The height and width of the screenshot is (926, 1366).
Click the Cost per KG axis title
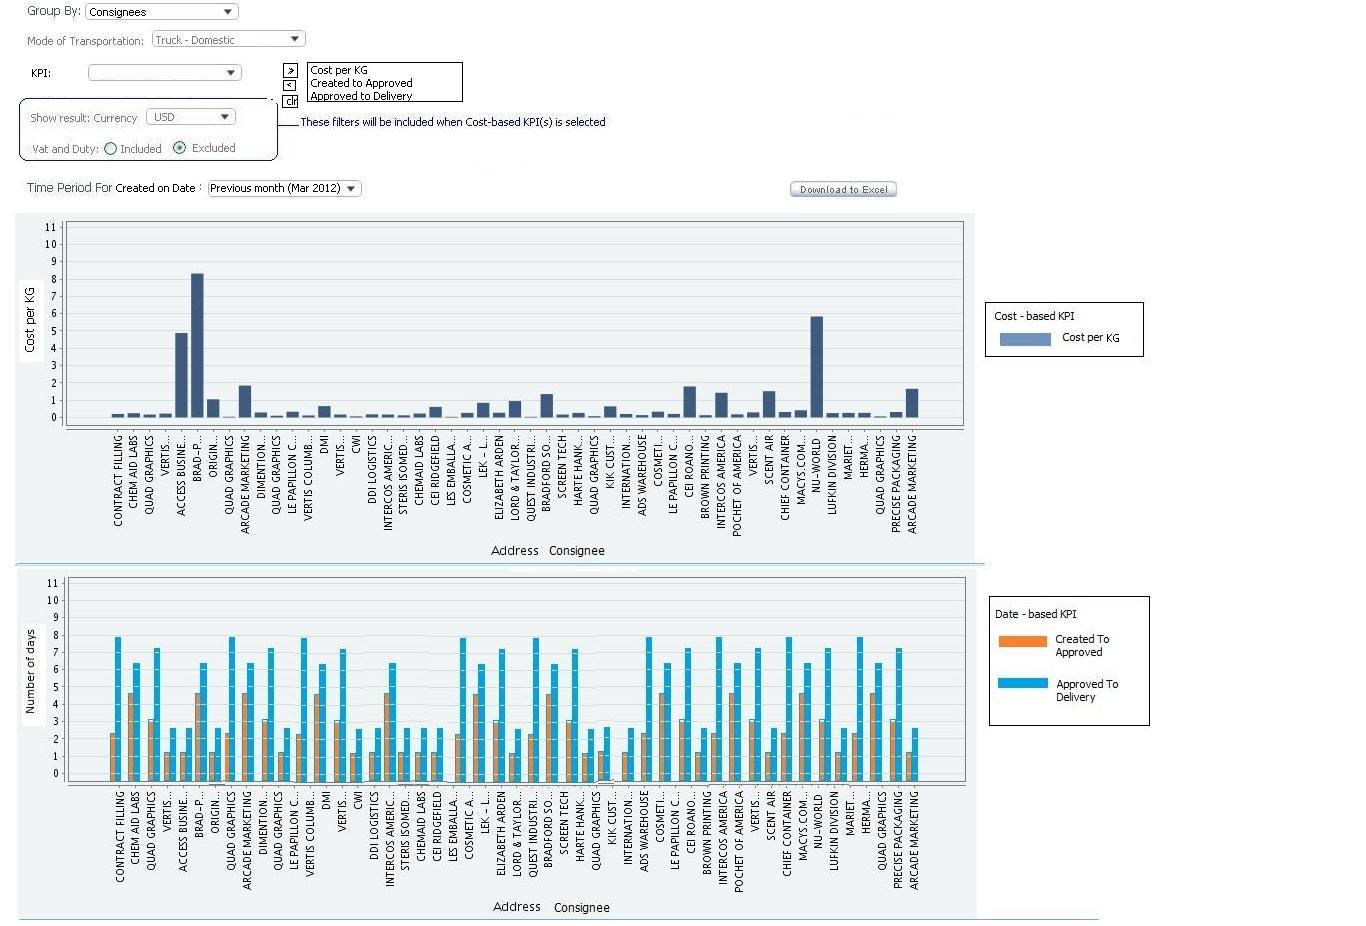pyautogui.click(x=29, y=319)
